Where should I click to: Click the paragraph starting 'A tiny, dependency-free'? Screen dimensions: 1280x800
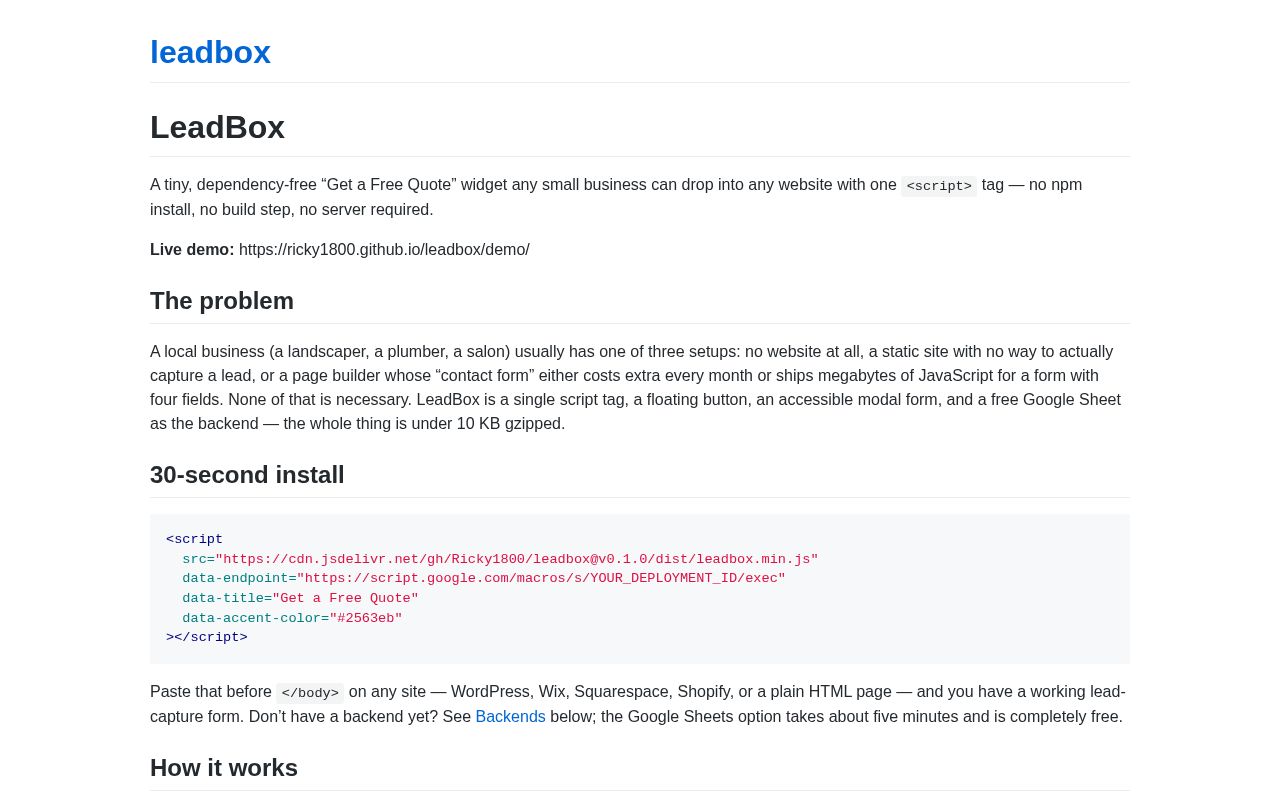click(640, 197)
